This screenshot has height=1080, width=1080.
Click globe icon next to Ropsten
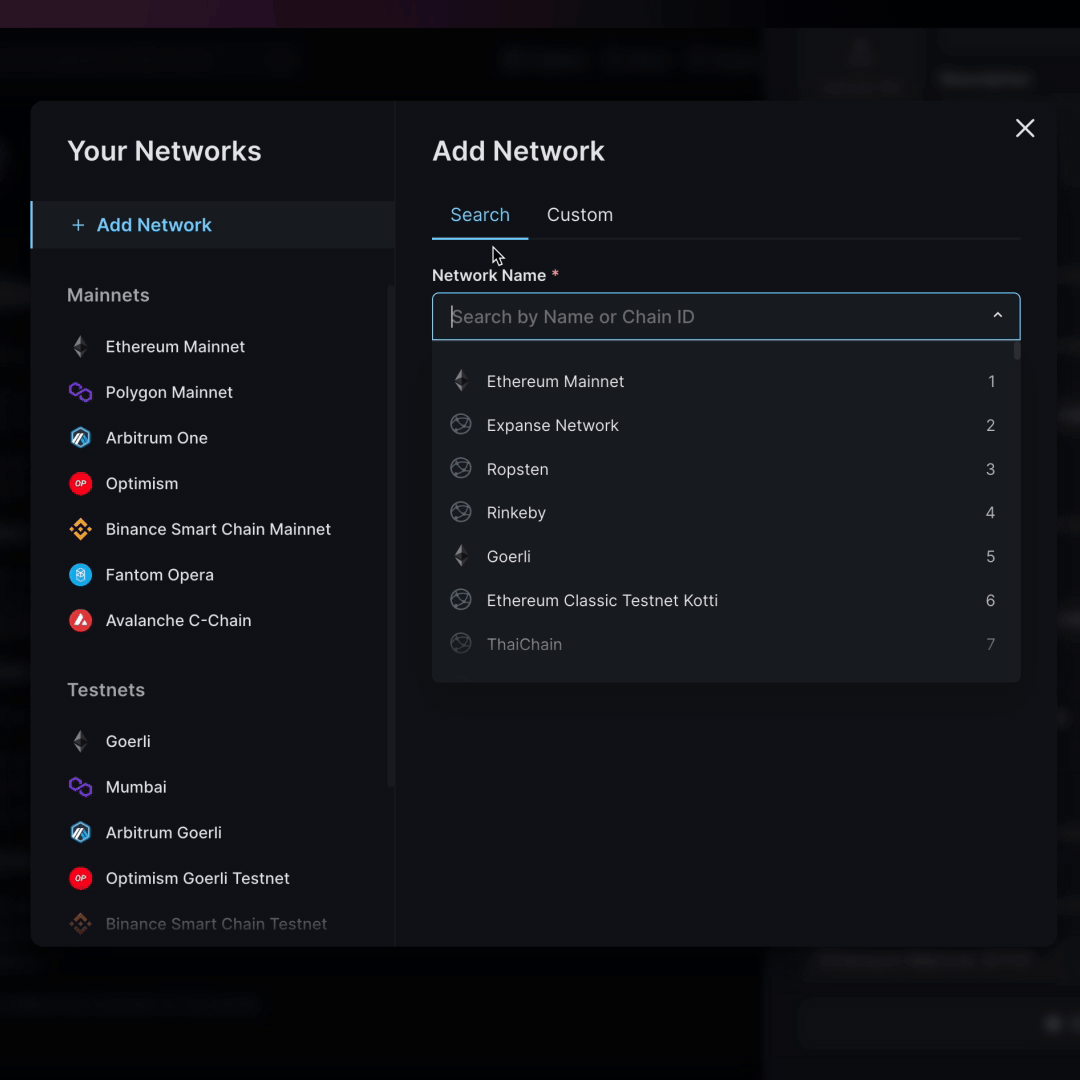461,468
